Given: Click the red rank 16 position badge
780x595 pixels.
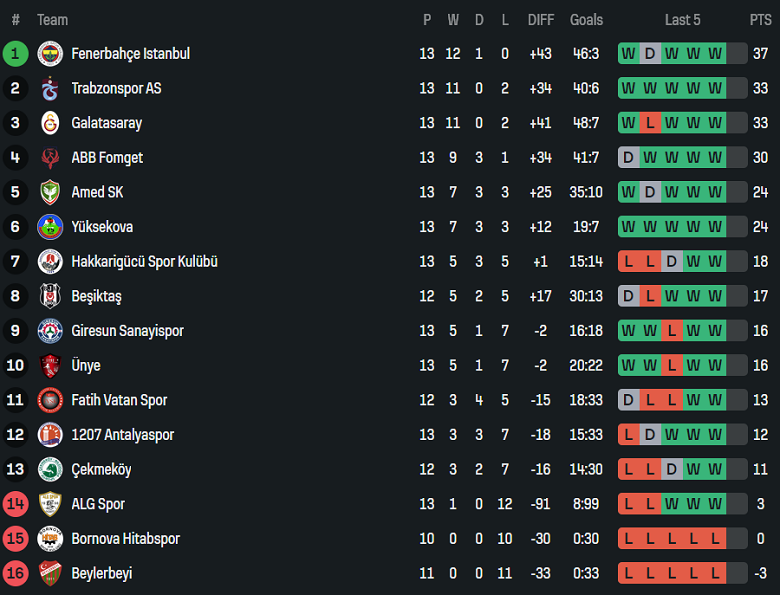Looking at the screenshot, I should (x=15, y=573).
